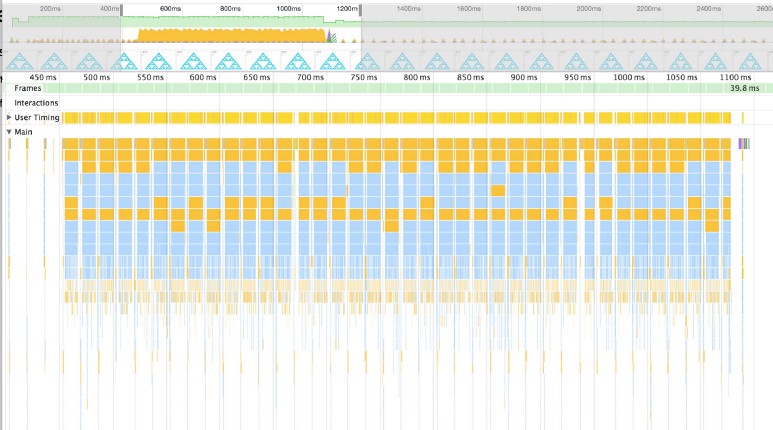The image size is (773, 430).
Task: Click the purple block at end of Main track
Action: (x=743, y=144)
